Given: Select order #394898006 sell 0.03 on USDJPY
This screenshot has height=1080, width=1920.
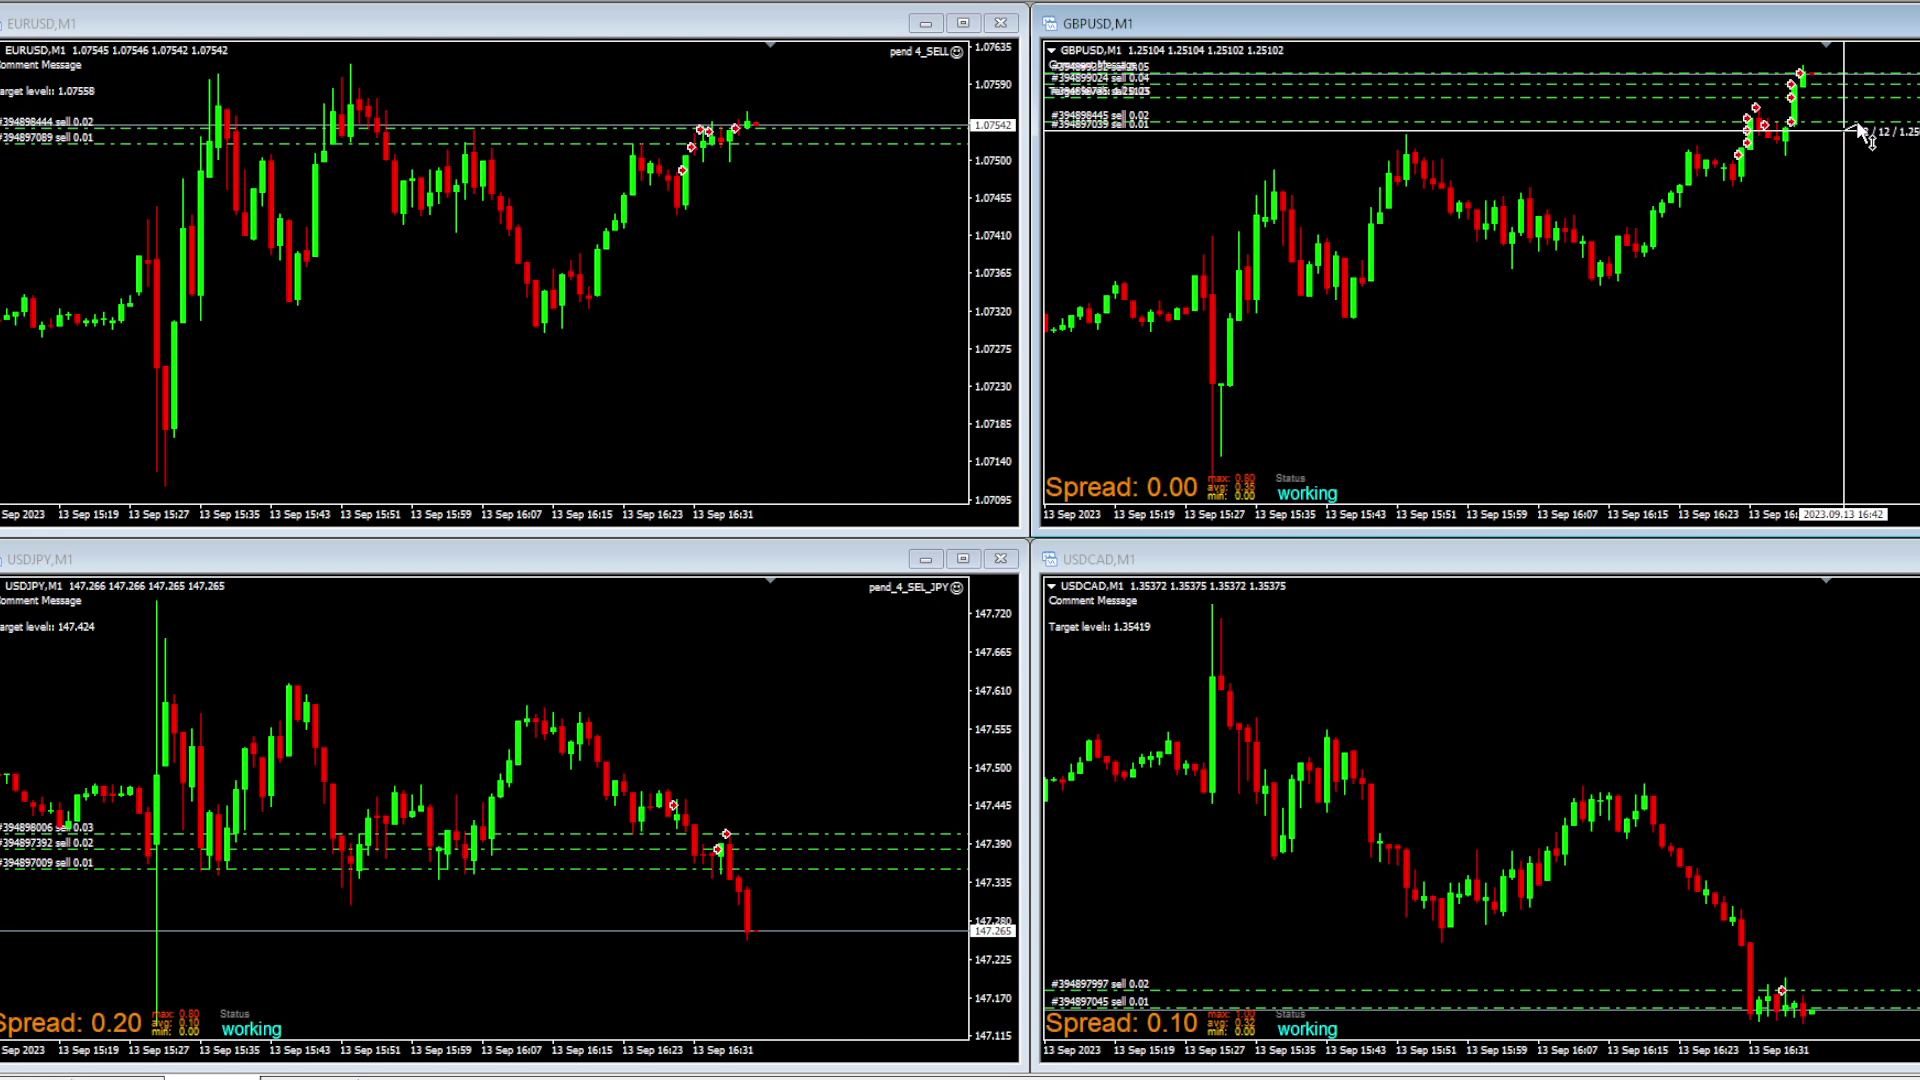Looking at the screenshot, I should (x=46, y=828).
